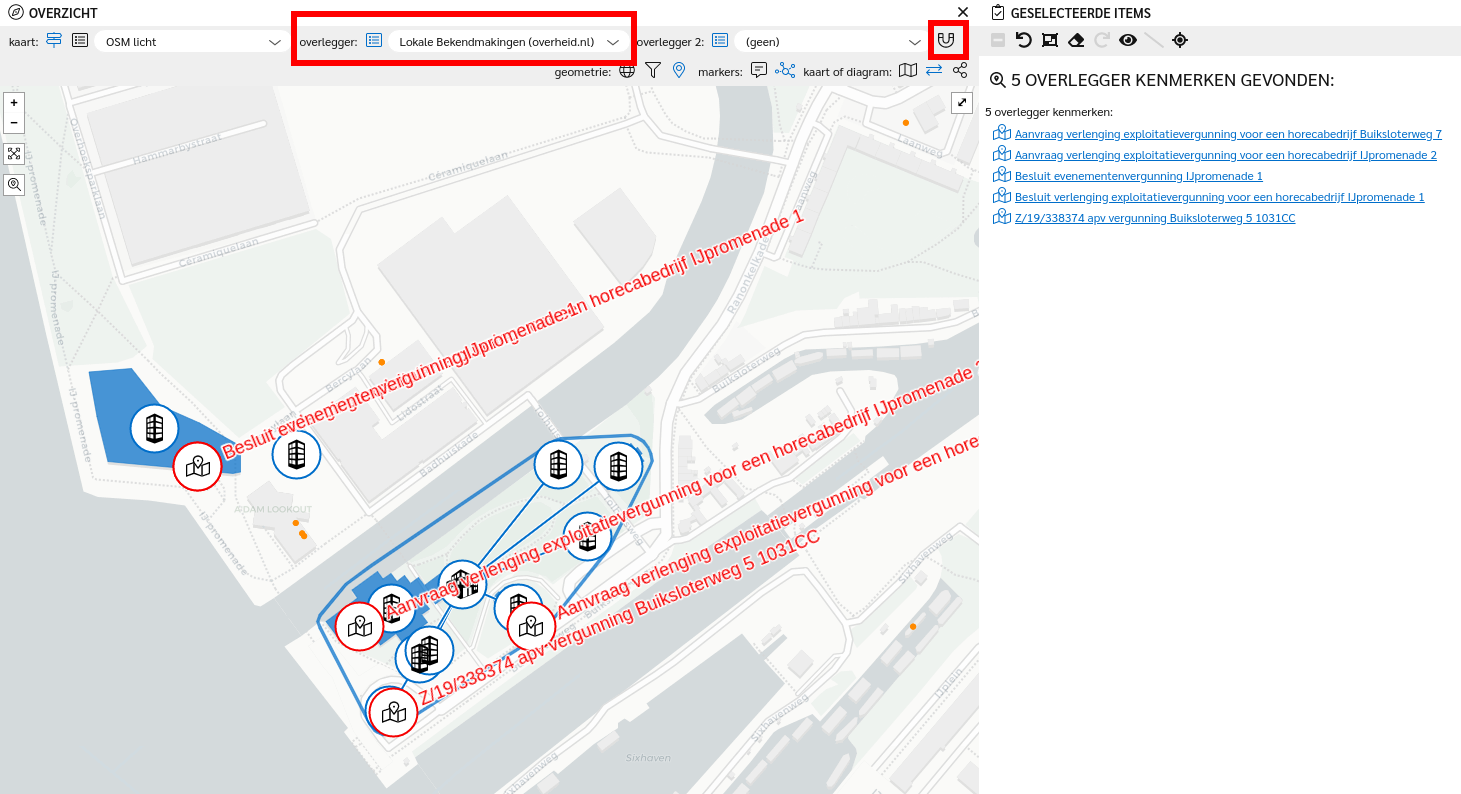Image resolution: width=1461 pixels, height=794 pixels.
Task: Click the crosshair locate icon
Action: coord(1180,40)
